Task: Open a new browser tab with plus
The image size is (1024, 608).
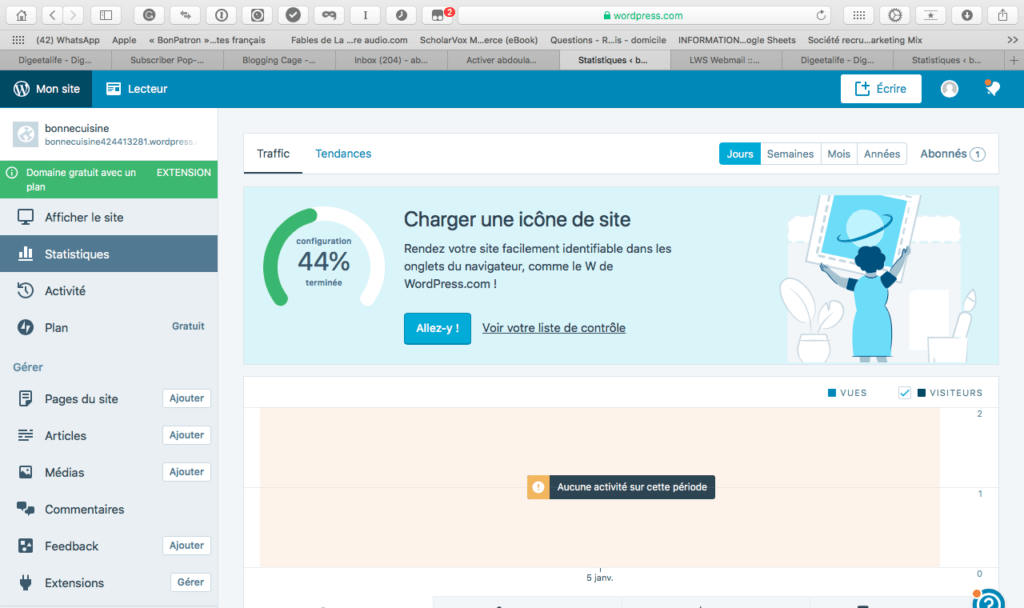Action: click(1014, 60)
